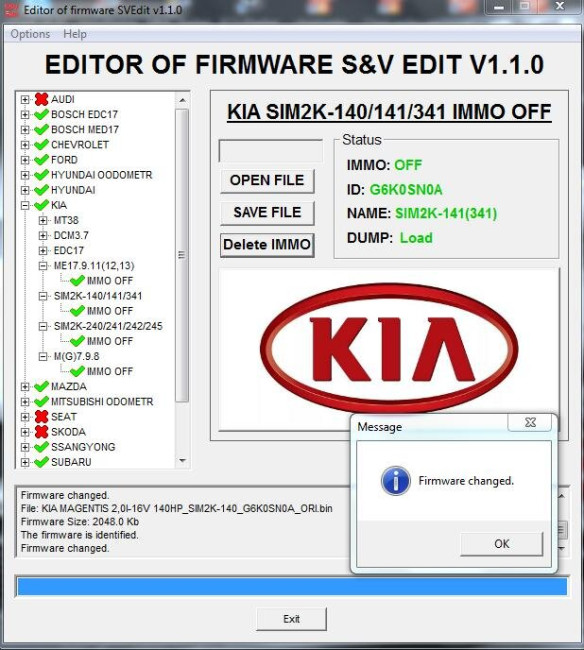The width and height of the screenshot is (584, 650).
Task: Click the green check icon beside HYUNDAI OODOMETR
Action: (x=41, y=175)
